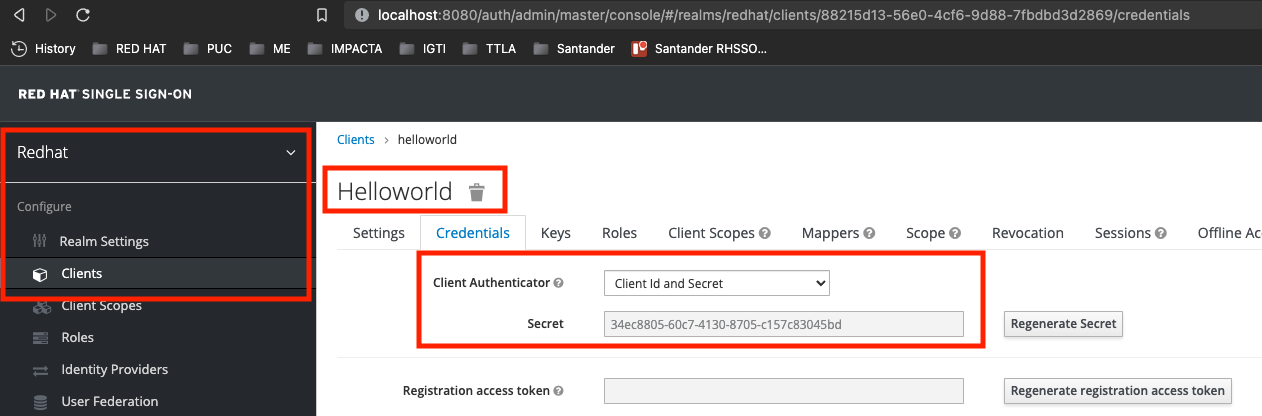Open the Client Authenticator dropdown
The width and height of the screenshot is (1262, 416).
pos(717,283)
